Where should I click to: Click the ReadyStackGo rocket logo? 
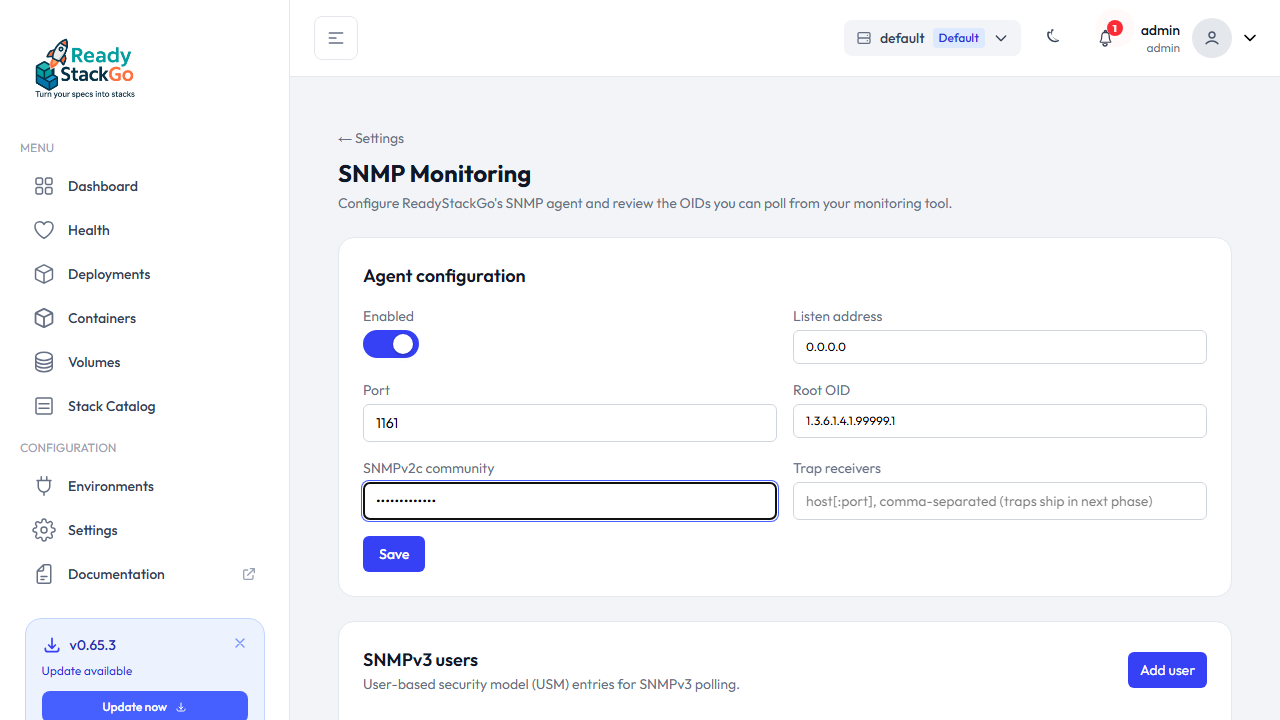[x=85, y=68]
